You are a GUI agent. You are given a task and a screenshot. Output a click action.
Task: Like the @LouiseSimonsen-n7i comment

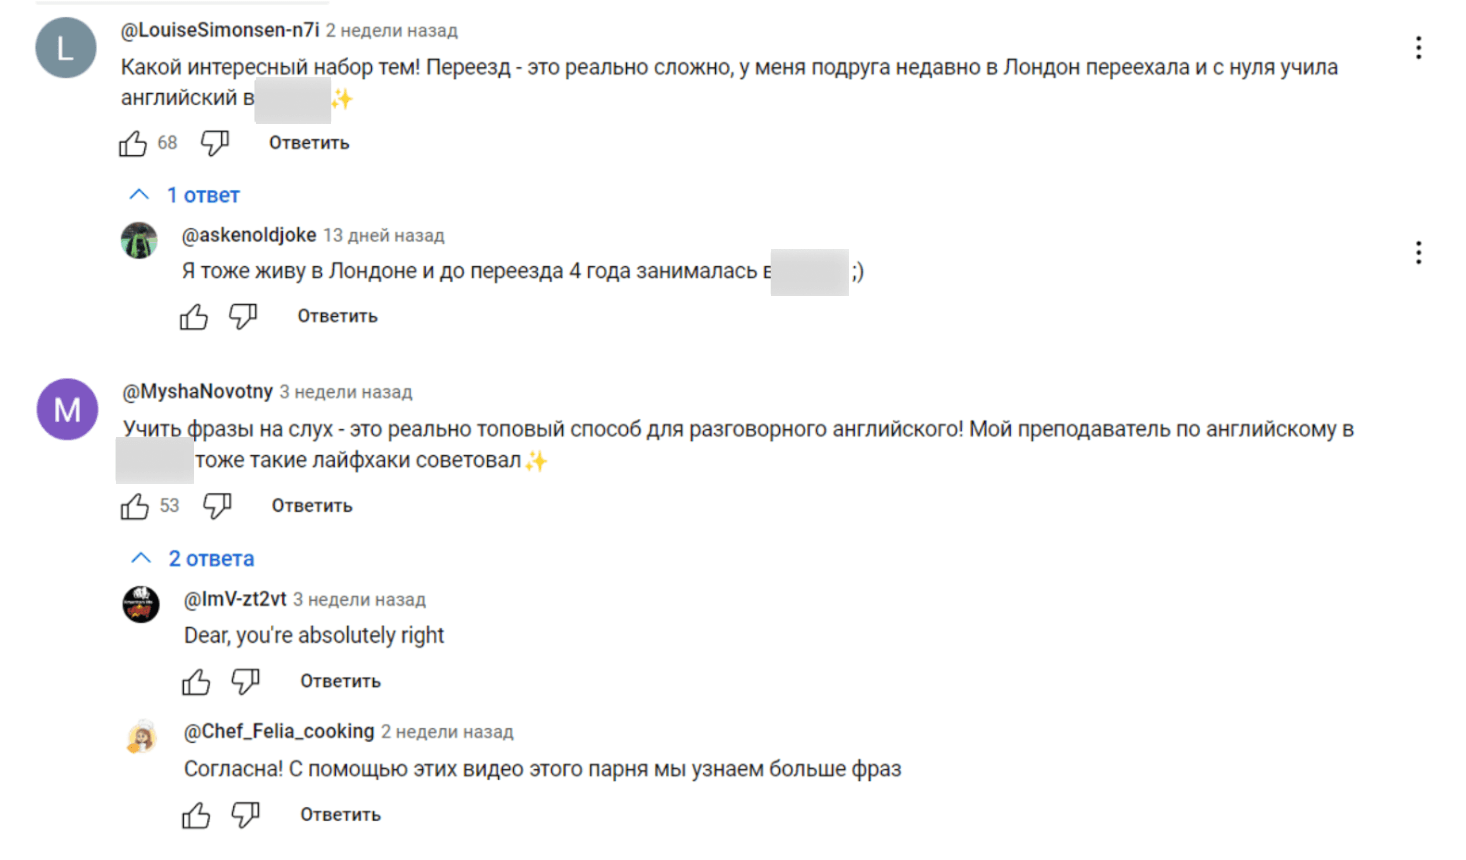point(133,144)
